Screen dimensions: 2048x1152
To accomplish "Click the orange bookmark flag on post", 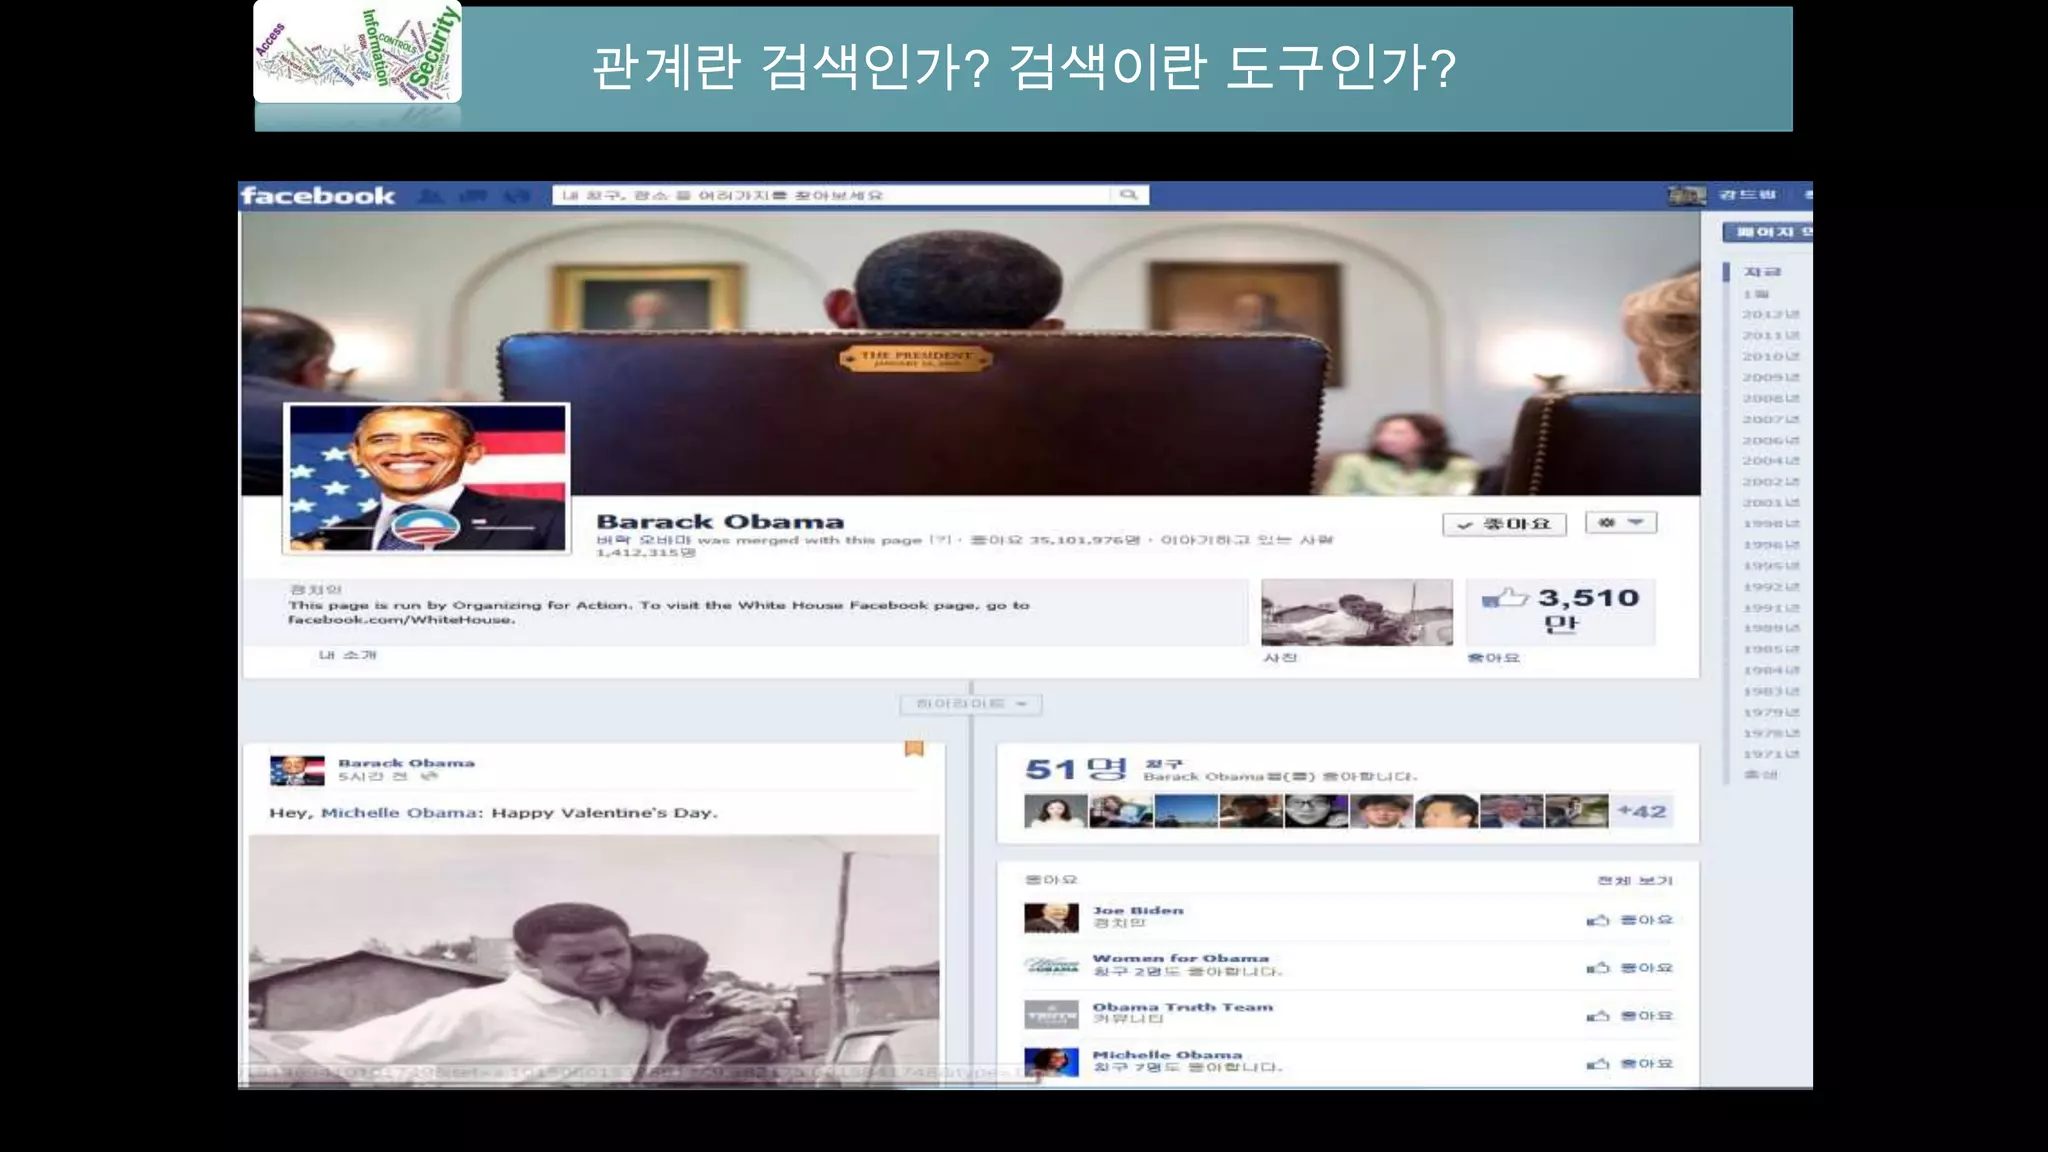I will tap(914, 748).
